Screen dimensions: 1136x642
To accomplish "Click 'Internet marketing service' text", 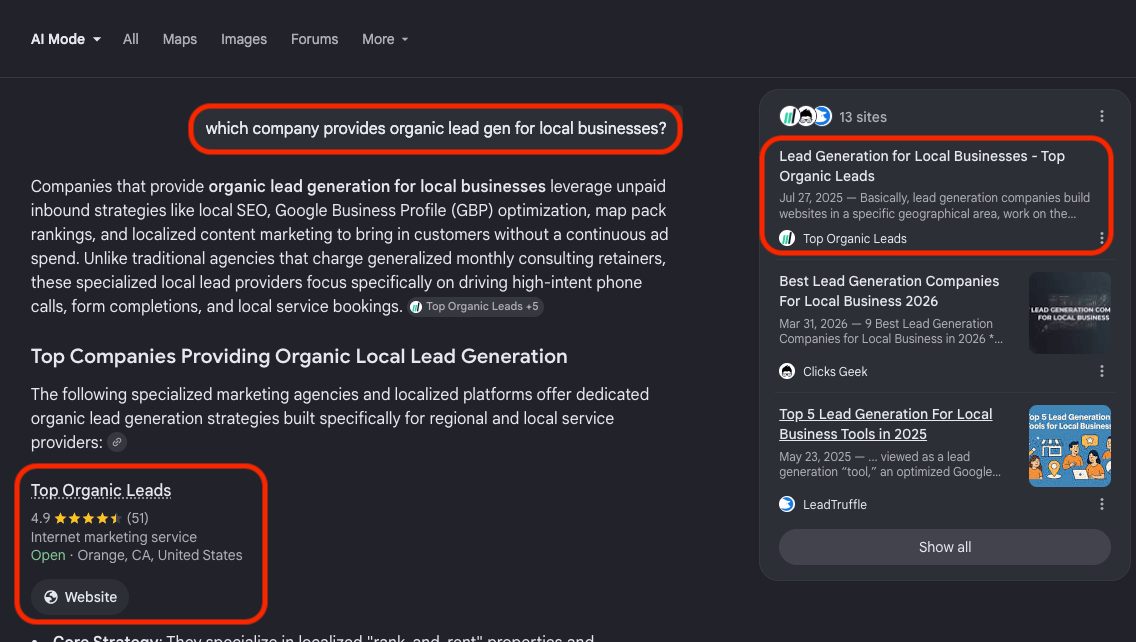I will point(114,537).
